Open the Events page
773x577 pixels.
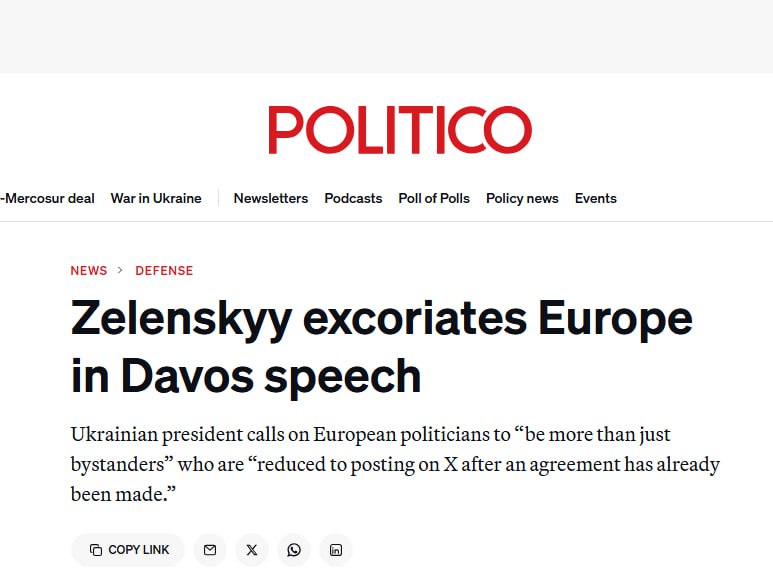click(595, 198)
